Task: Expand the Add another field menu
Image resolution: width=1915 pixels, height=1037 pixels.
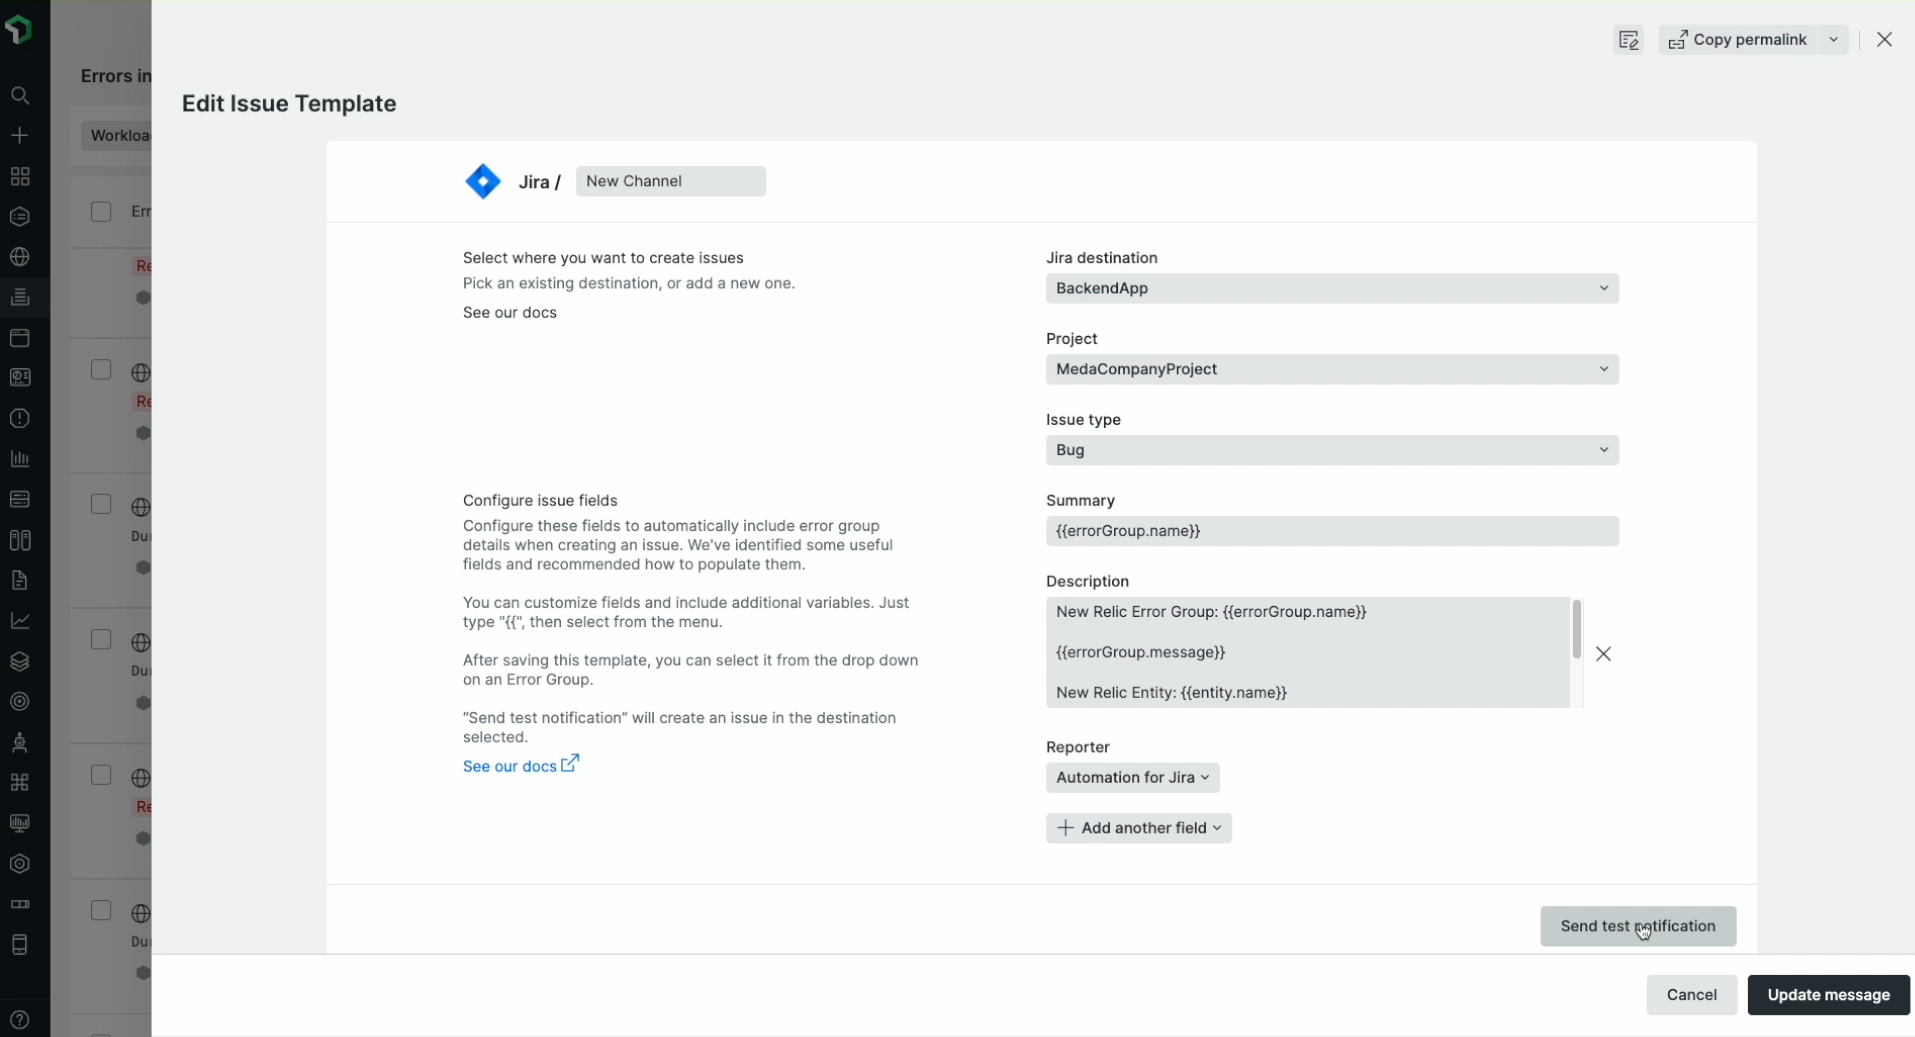Action: pos(1138,828)
